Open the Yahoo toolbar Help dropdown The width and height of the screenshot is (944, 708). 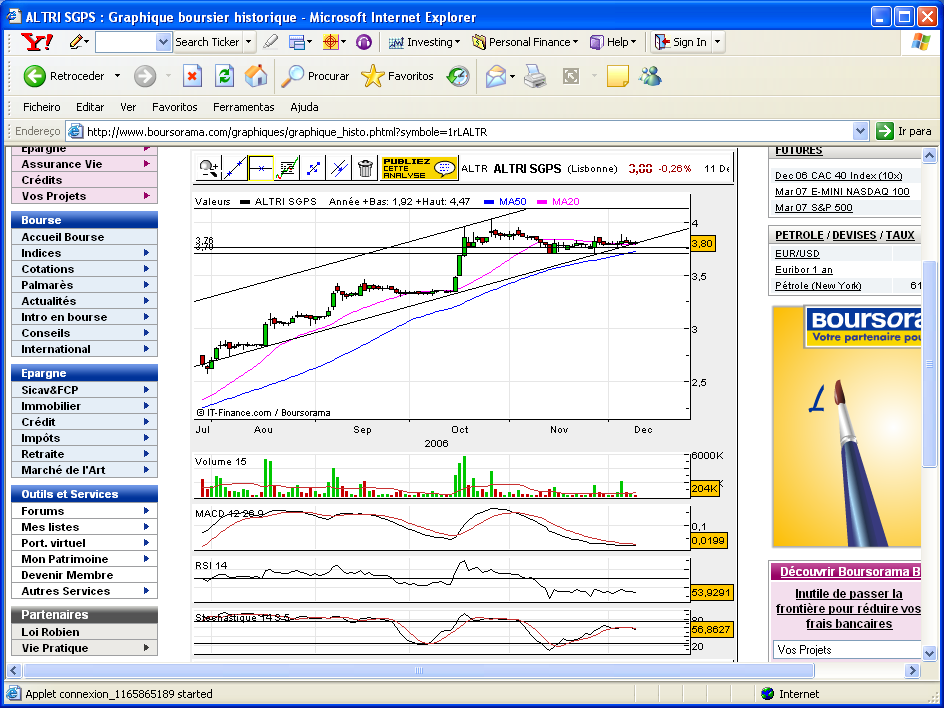tap(613, 42)
